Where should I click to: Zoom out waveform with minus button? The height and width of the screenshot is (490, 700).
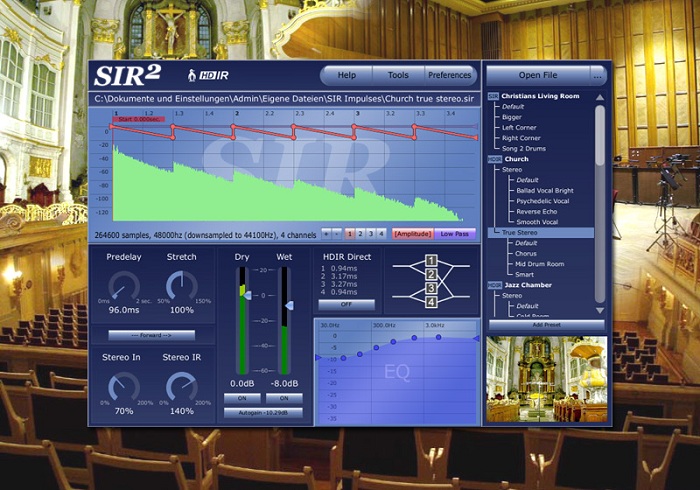tap(337, 233)
